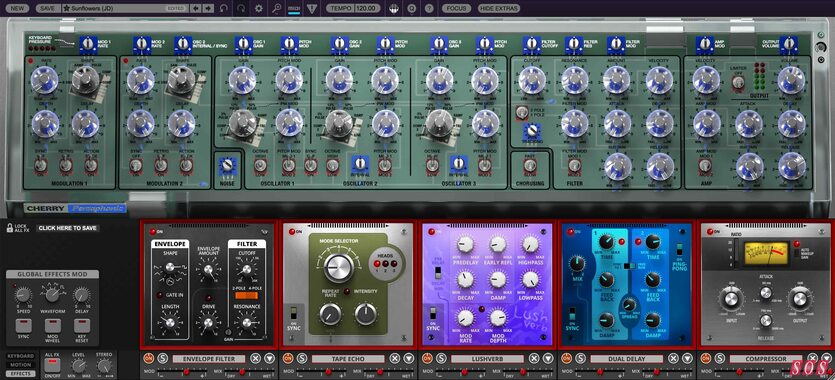This screenshot has height=380, width=835.
Task: Open effect list from Lushverb name field
Action: [488, 359]
